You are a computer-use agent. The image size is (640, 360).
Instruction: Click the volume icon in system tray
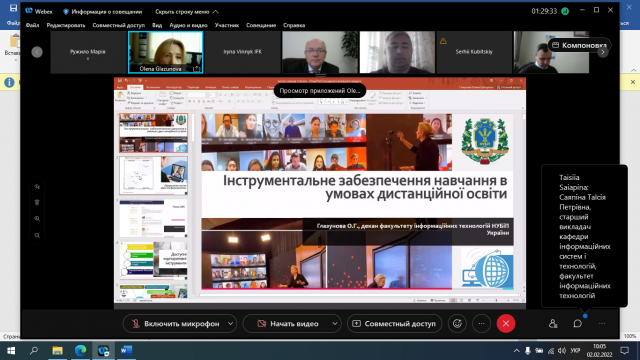coord(562,351)
